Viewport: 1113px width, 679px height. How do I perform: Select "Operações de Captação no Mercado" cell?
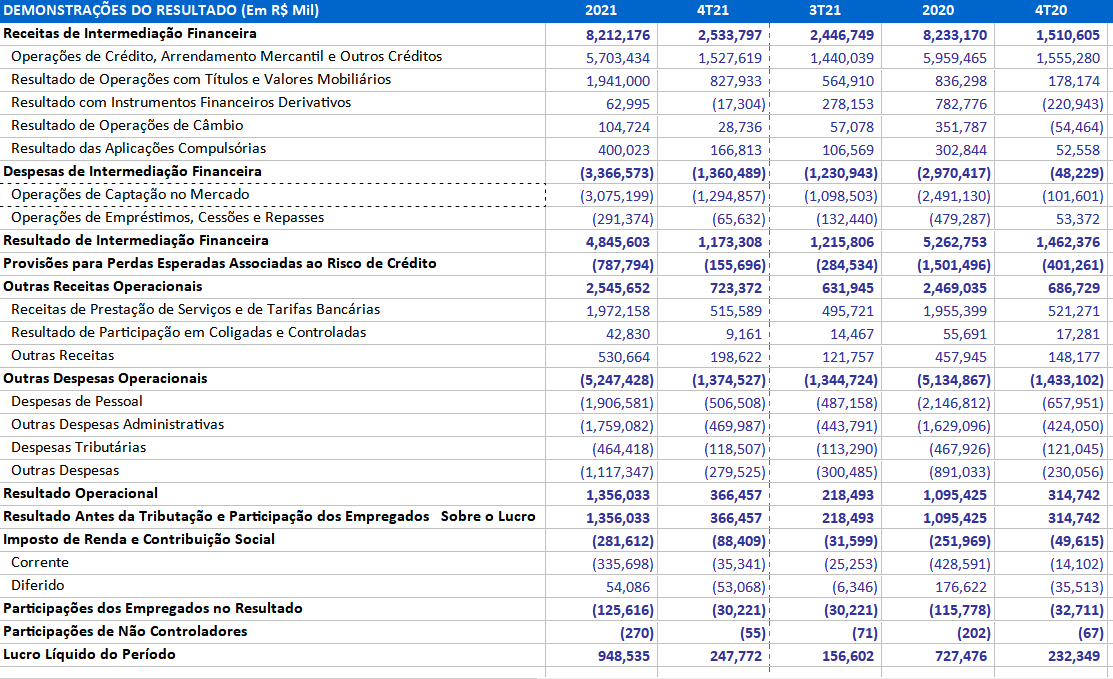click(x=273, y=194)
